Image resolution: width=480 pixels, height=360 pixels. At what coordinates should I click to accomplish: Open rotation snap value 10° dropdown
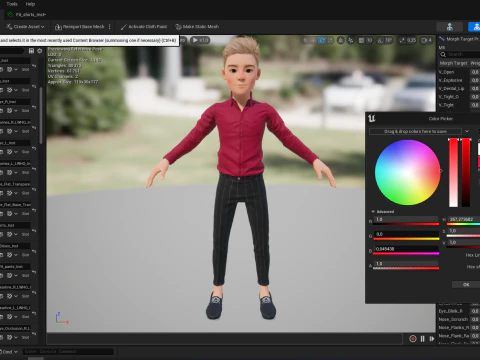pyautogui.click(x=388, y=40)
